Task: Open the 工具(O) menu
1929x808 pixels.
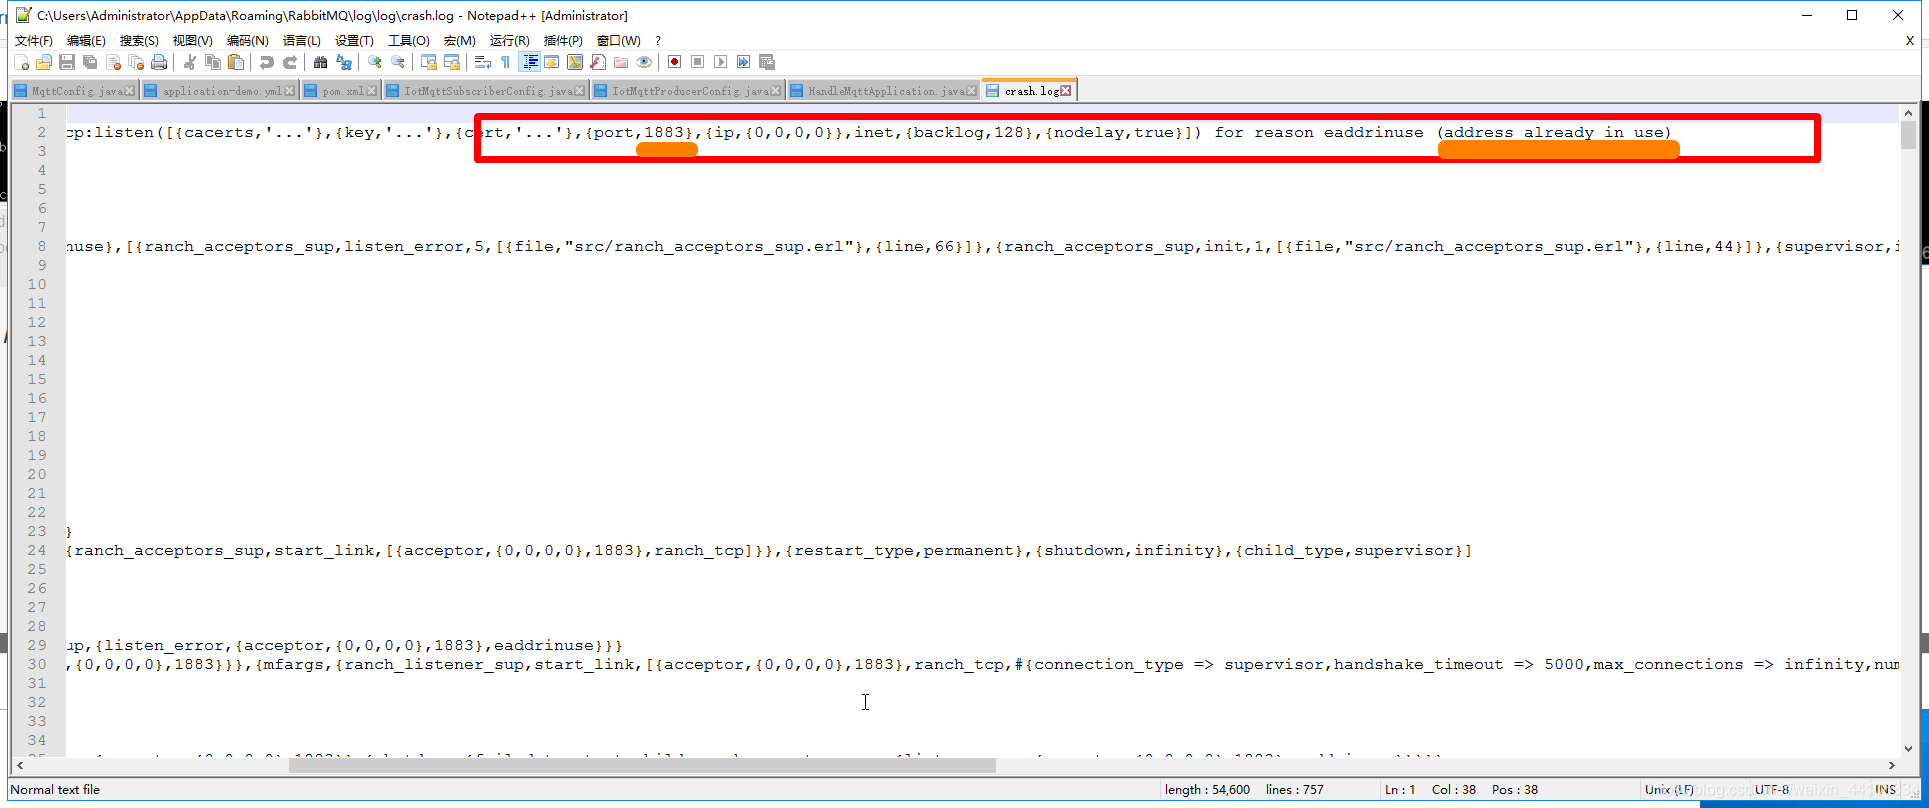Action: 408,41
